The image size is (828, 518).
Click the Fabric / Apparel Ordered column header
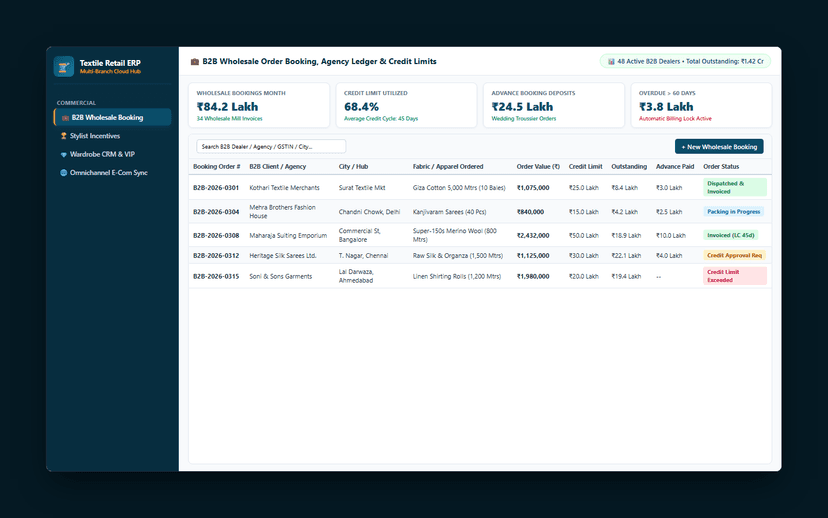pyautogui.click(x=448, y=166)
